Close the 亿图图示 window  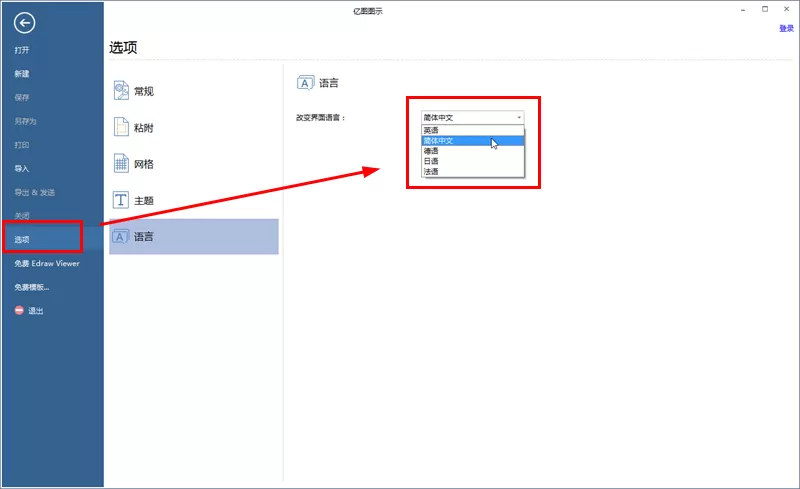pyautogui.click(x=786, y=9)
